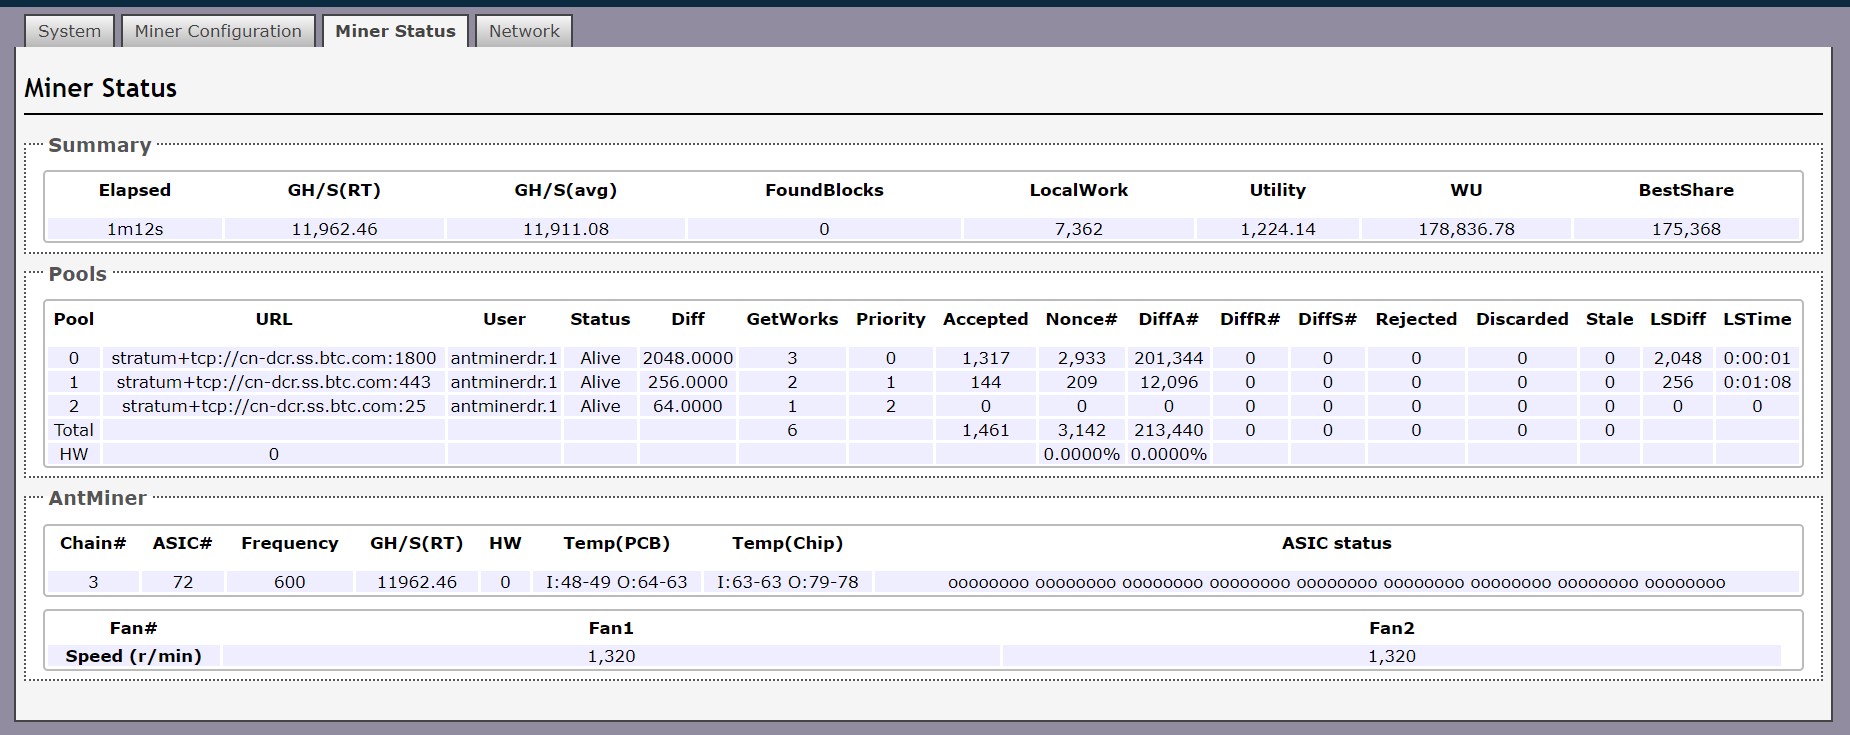The image size is (1850, 735).
Task: Select Accepted value 1,317 for pool 0
Action: pyautogui.click(x=986, y=358)
